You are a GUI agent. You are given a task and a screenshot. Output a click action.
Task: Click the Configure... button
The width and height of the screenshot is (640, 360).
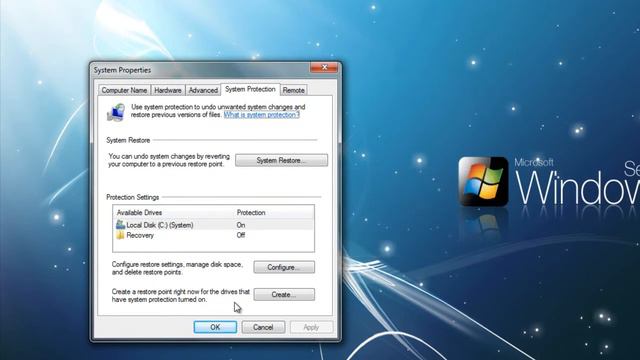tap(284, 267)
